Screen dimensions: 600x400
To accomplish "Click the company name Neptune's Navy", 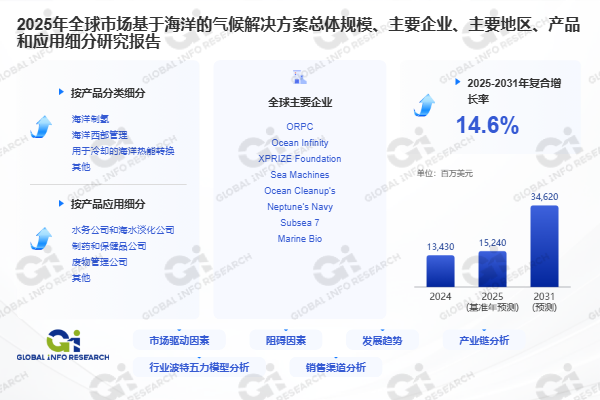I will (x=300, y=207).
